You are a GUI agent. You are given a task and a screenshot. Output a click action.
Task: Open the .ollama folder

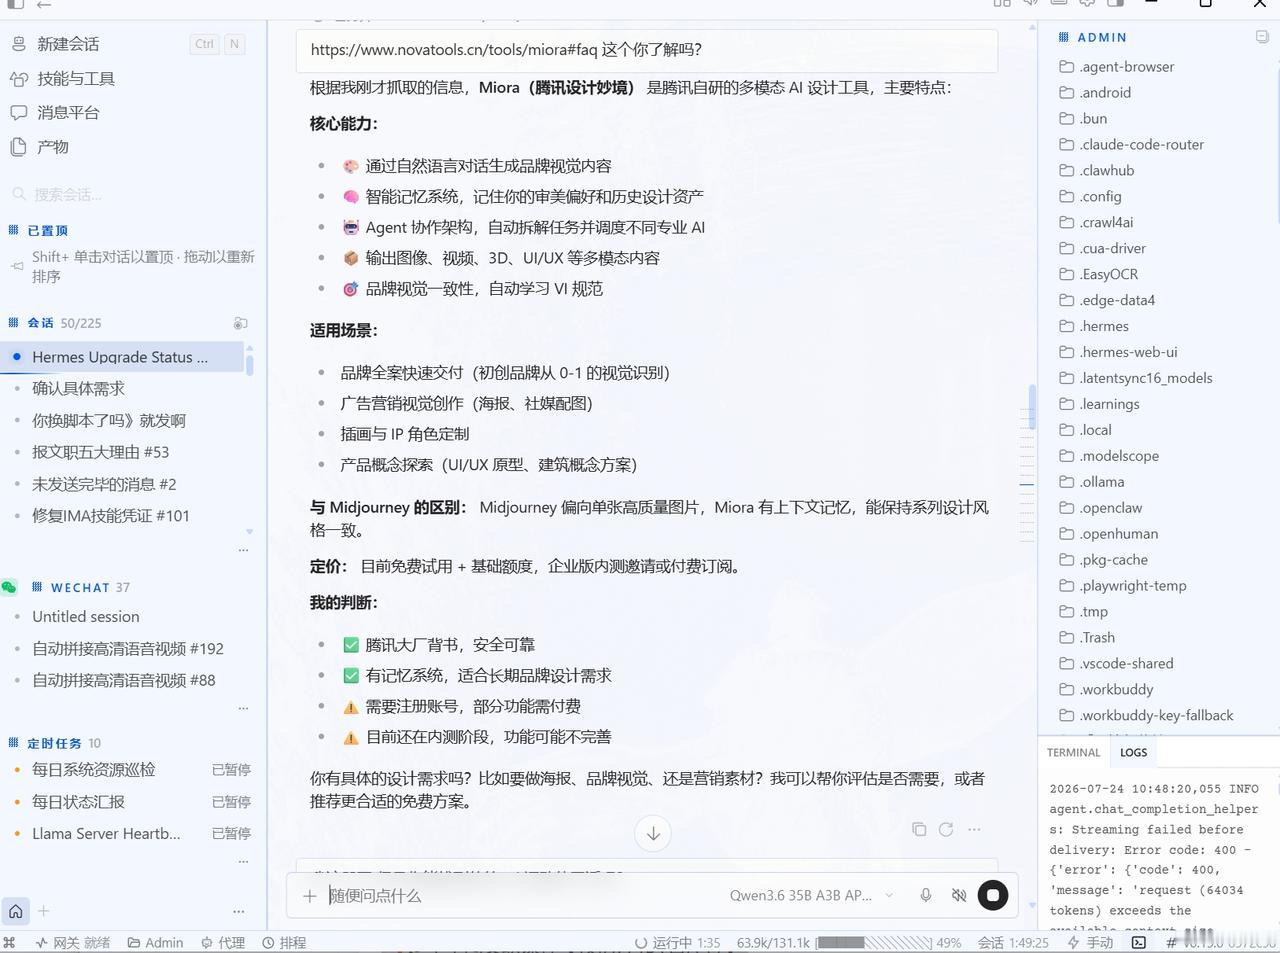(x=1102, y=482)
